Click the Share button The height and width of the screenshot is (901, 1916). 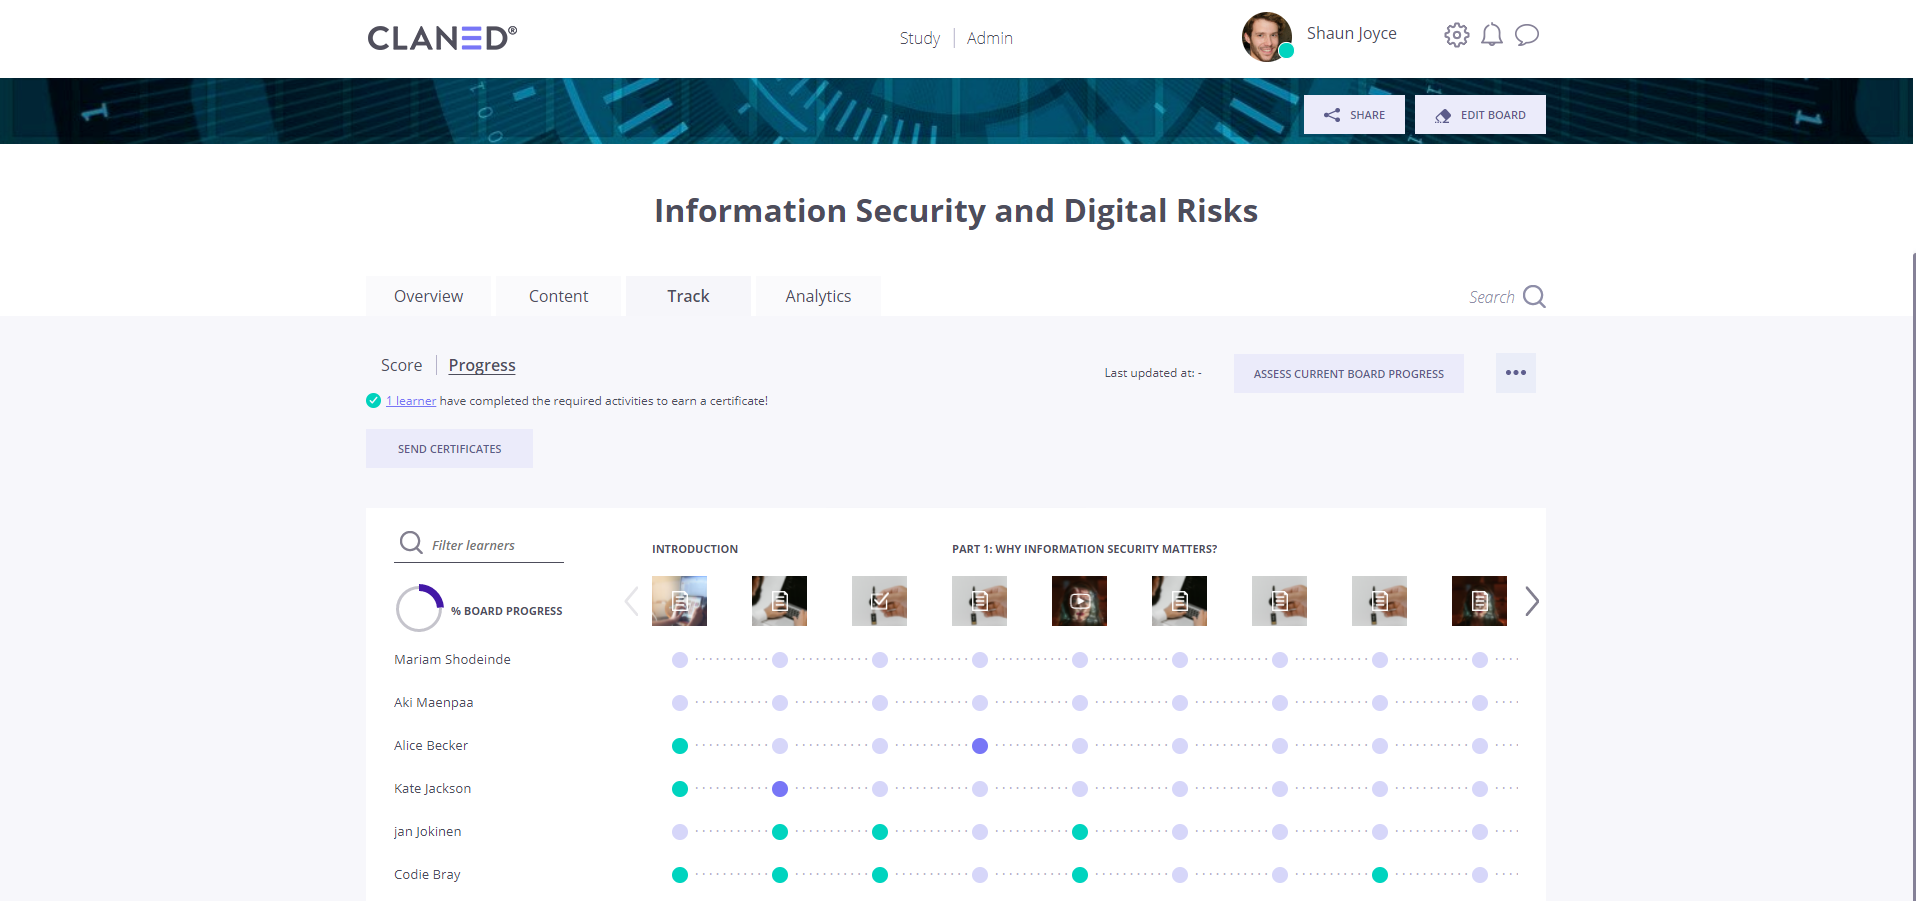[1354, 115]
